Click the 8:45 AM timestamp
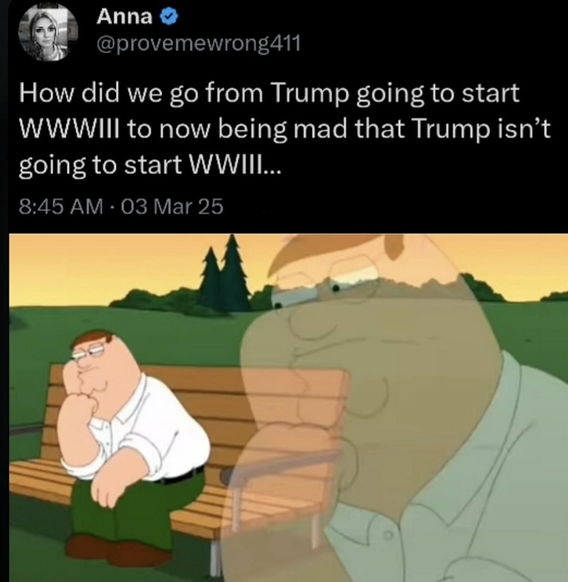Viewport: 568px width, 582px height. pyautogui.click(x=61, y=207)
